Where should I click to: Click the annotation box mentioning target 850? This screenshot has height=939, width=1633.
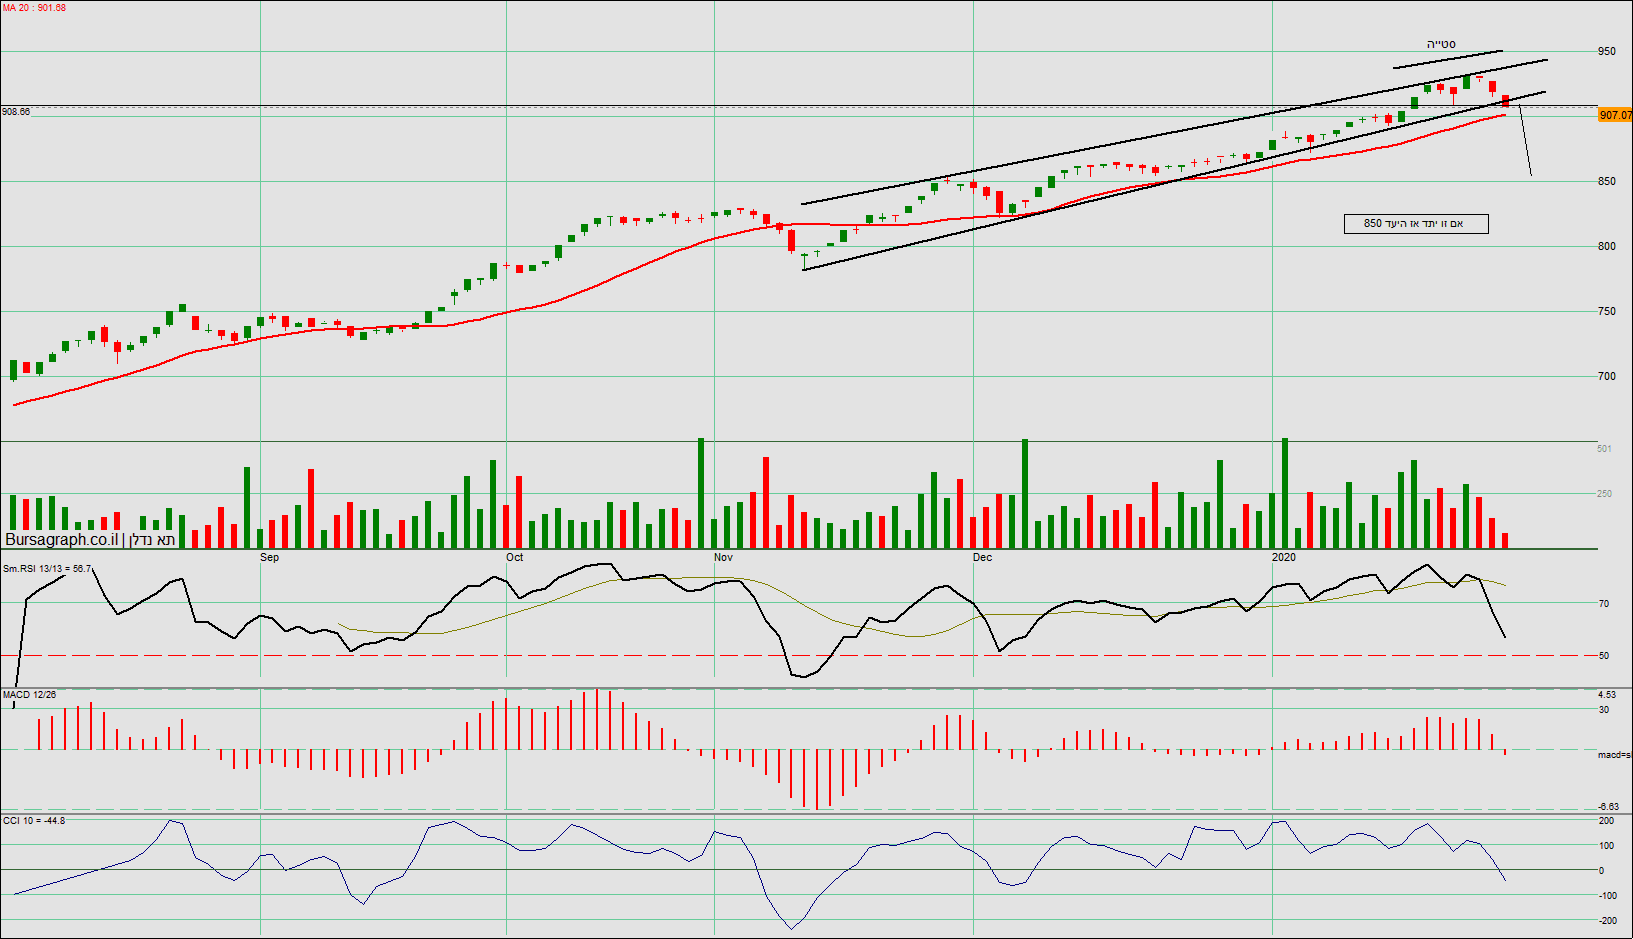[1416, 224]
